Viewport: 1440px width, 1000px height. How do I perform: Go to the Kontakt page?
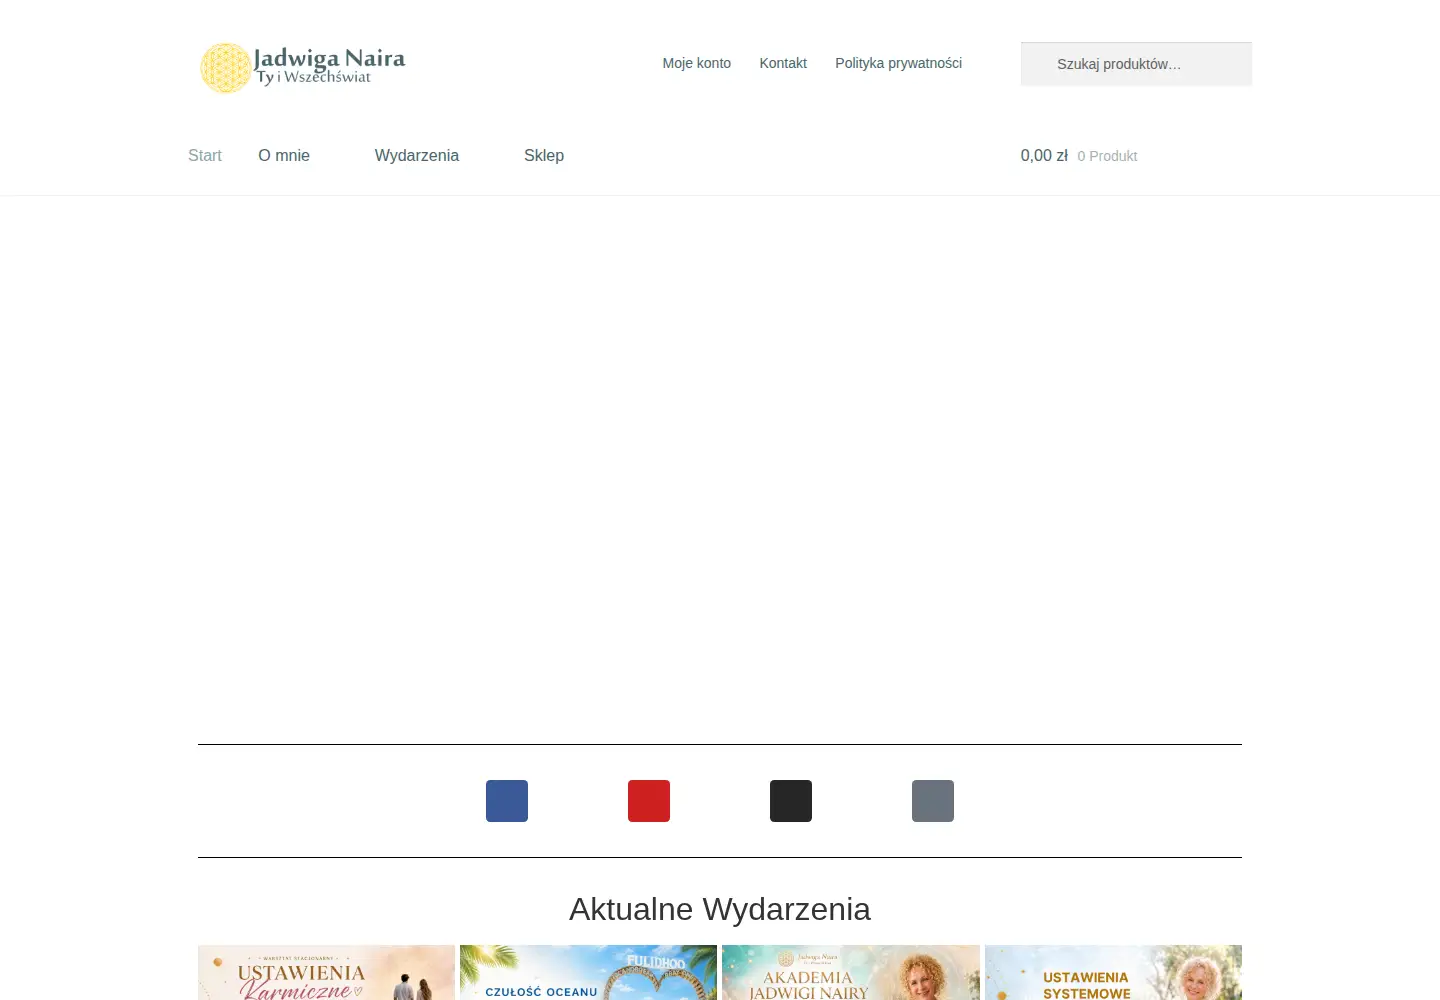(783, 63)
